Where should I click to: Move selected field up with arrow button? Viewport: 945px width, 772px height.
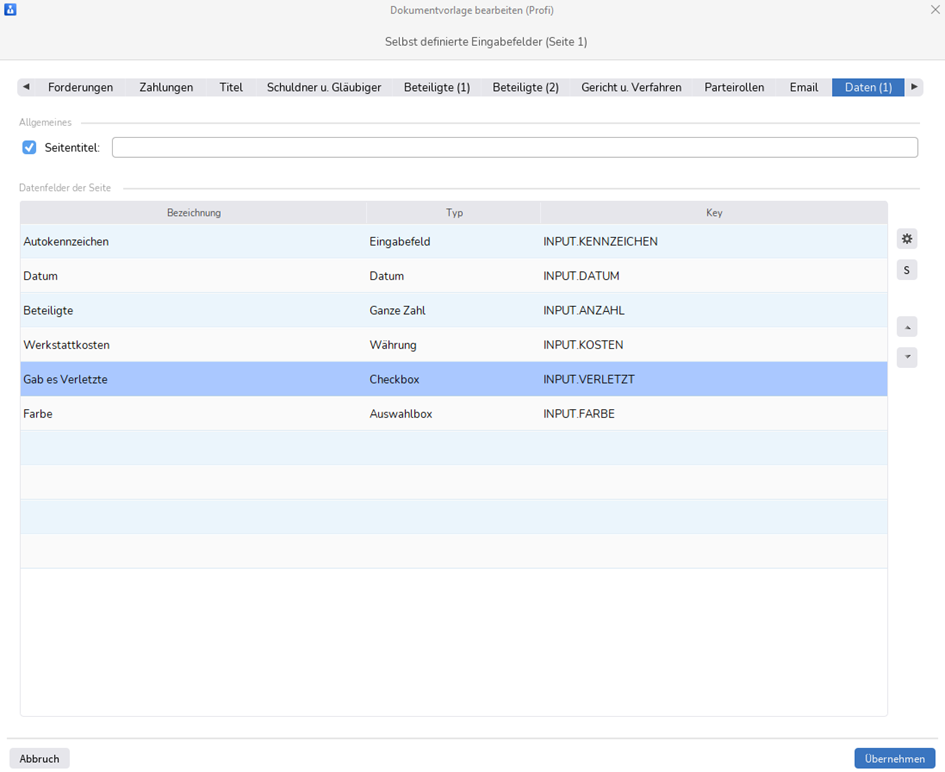tap(906, 327)
